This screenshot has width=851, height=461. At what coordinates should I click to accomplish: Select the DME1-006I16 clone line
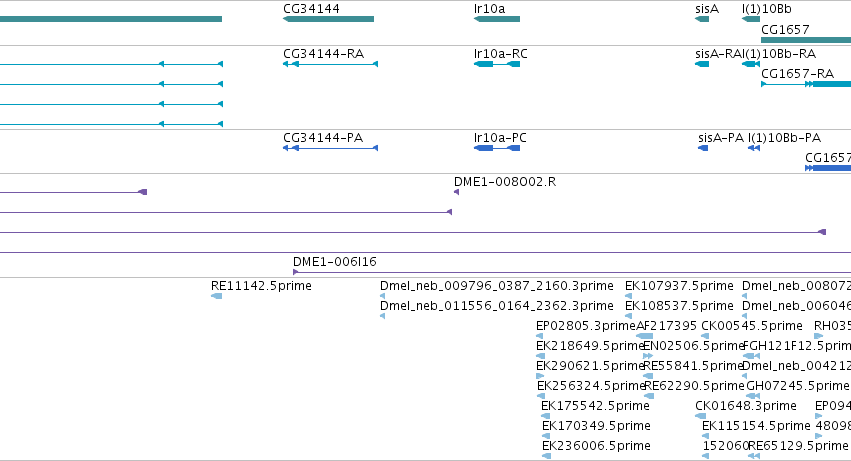(571, 272)
